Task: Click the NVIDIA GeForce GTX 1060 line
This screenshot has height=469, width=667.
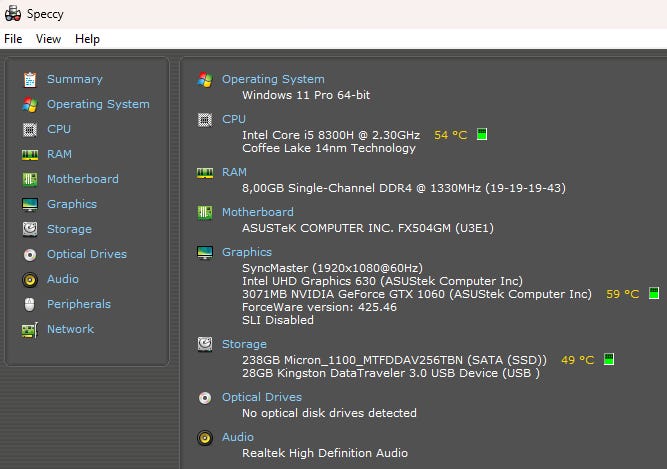Action: 417,294
